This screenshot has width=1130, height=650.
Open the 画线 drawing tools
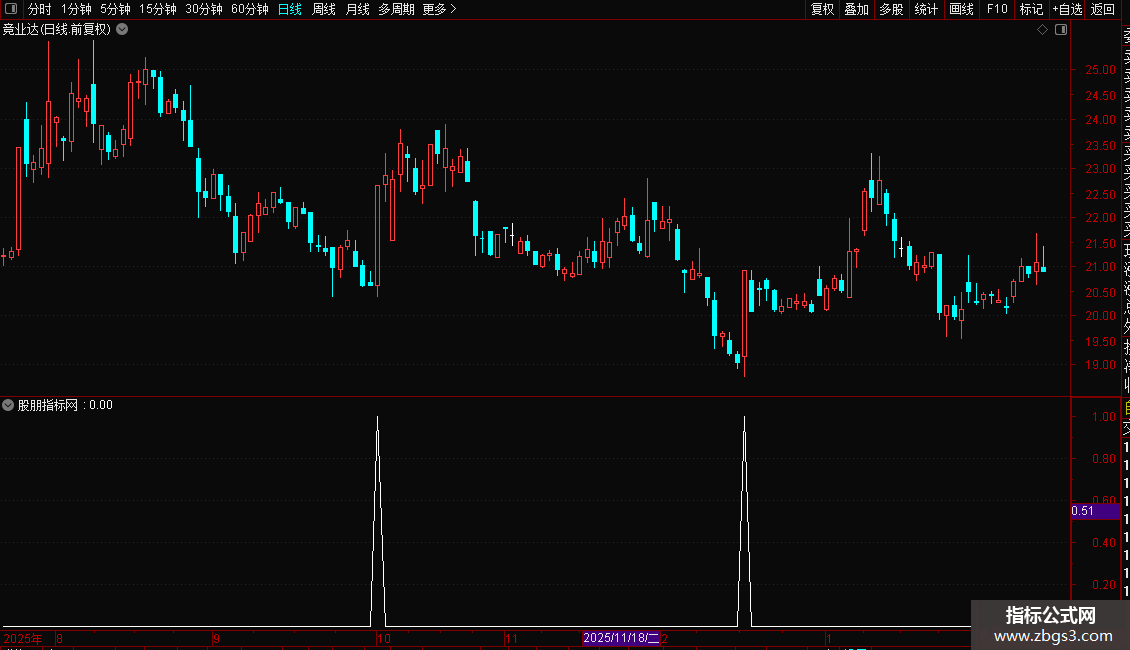pos(961,9)
